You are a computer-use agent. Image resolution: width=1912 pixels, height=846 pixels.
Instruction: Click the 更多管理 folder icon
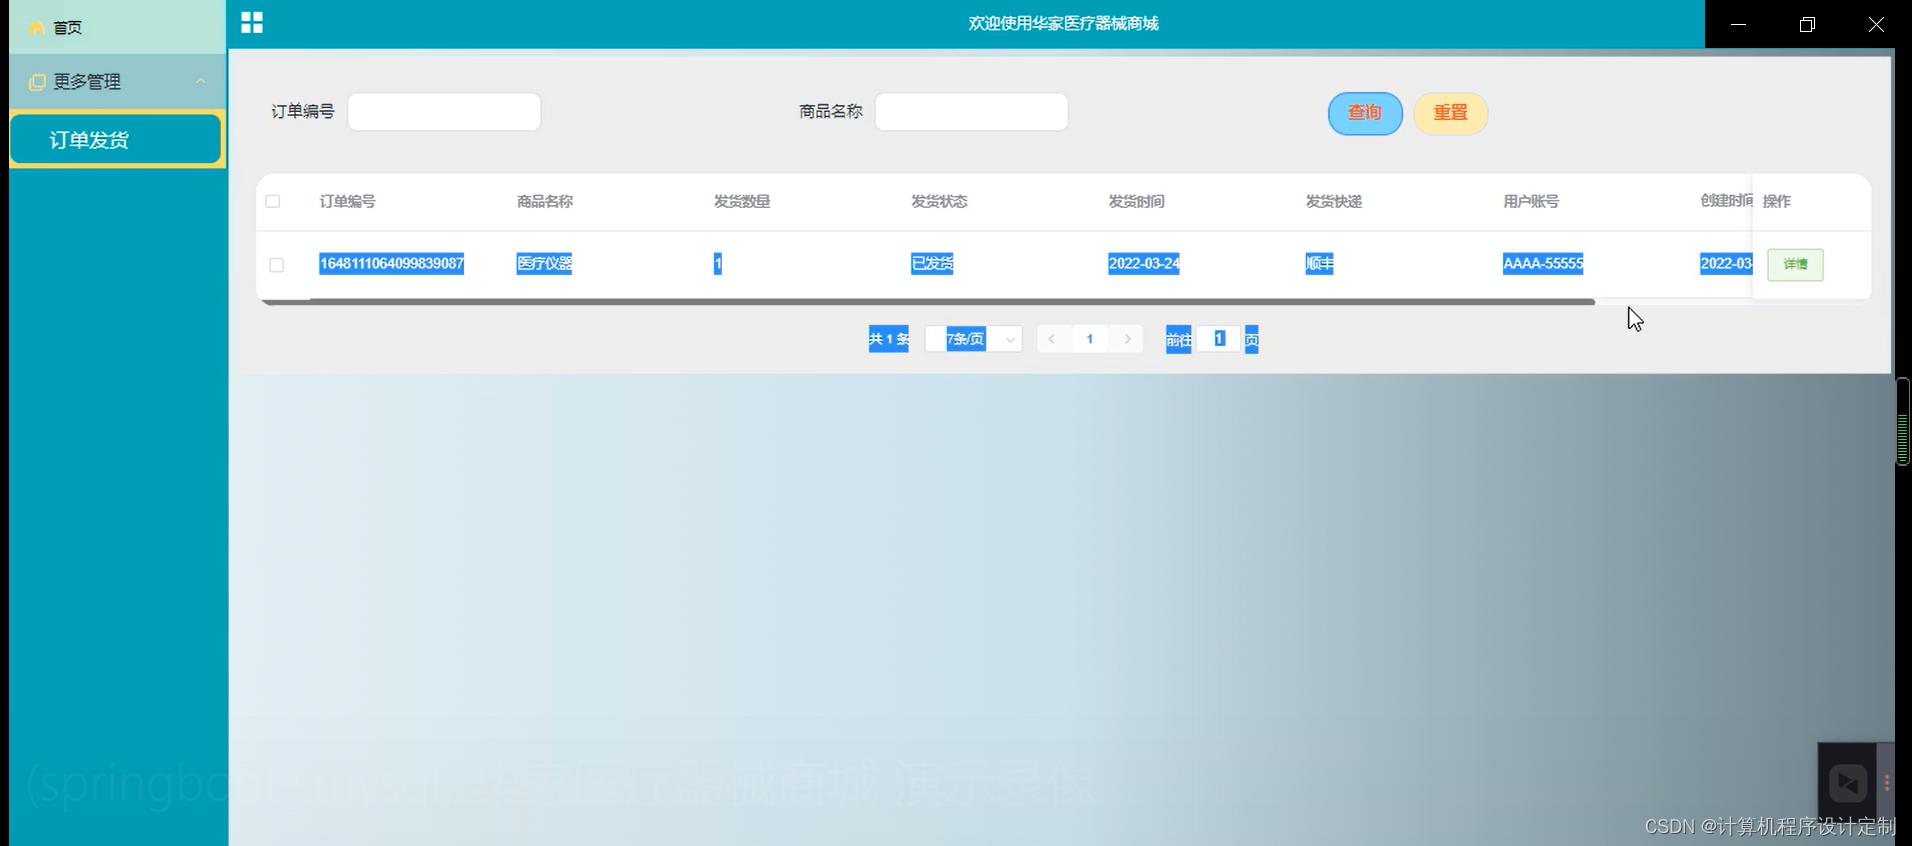point(37,82)
